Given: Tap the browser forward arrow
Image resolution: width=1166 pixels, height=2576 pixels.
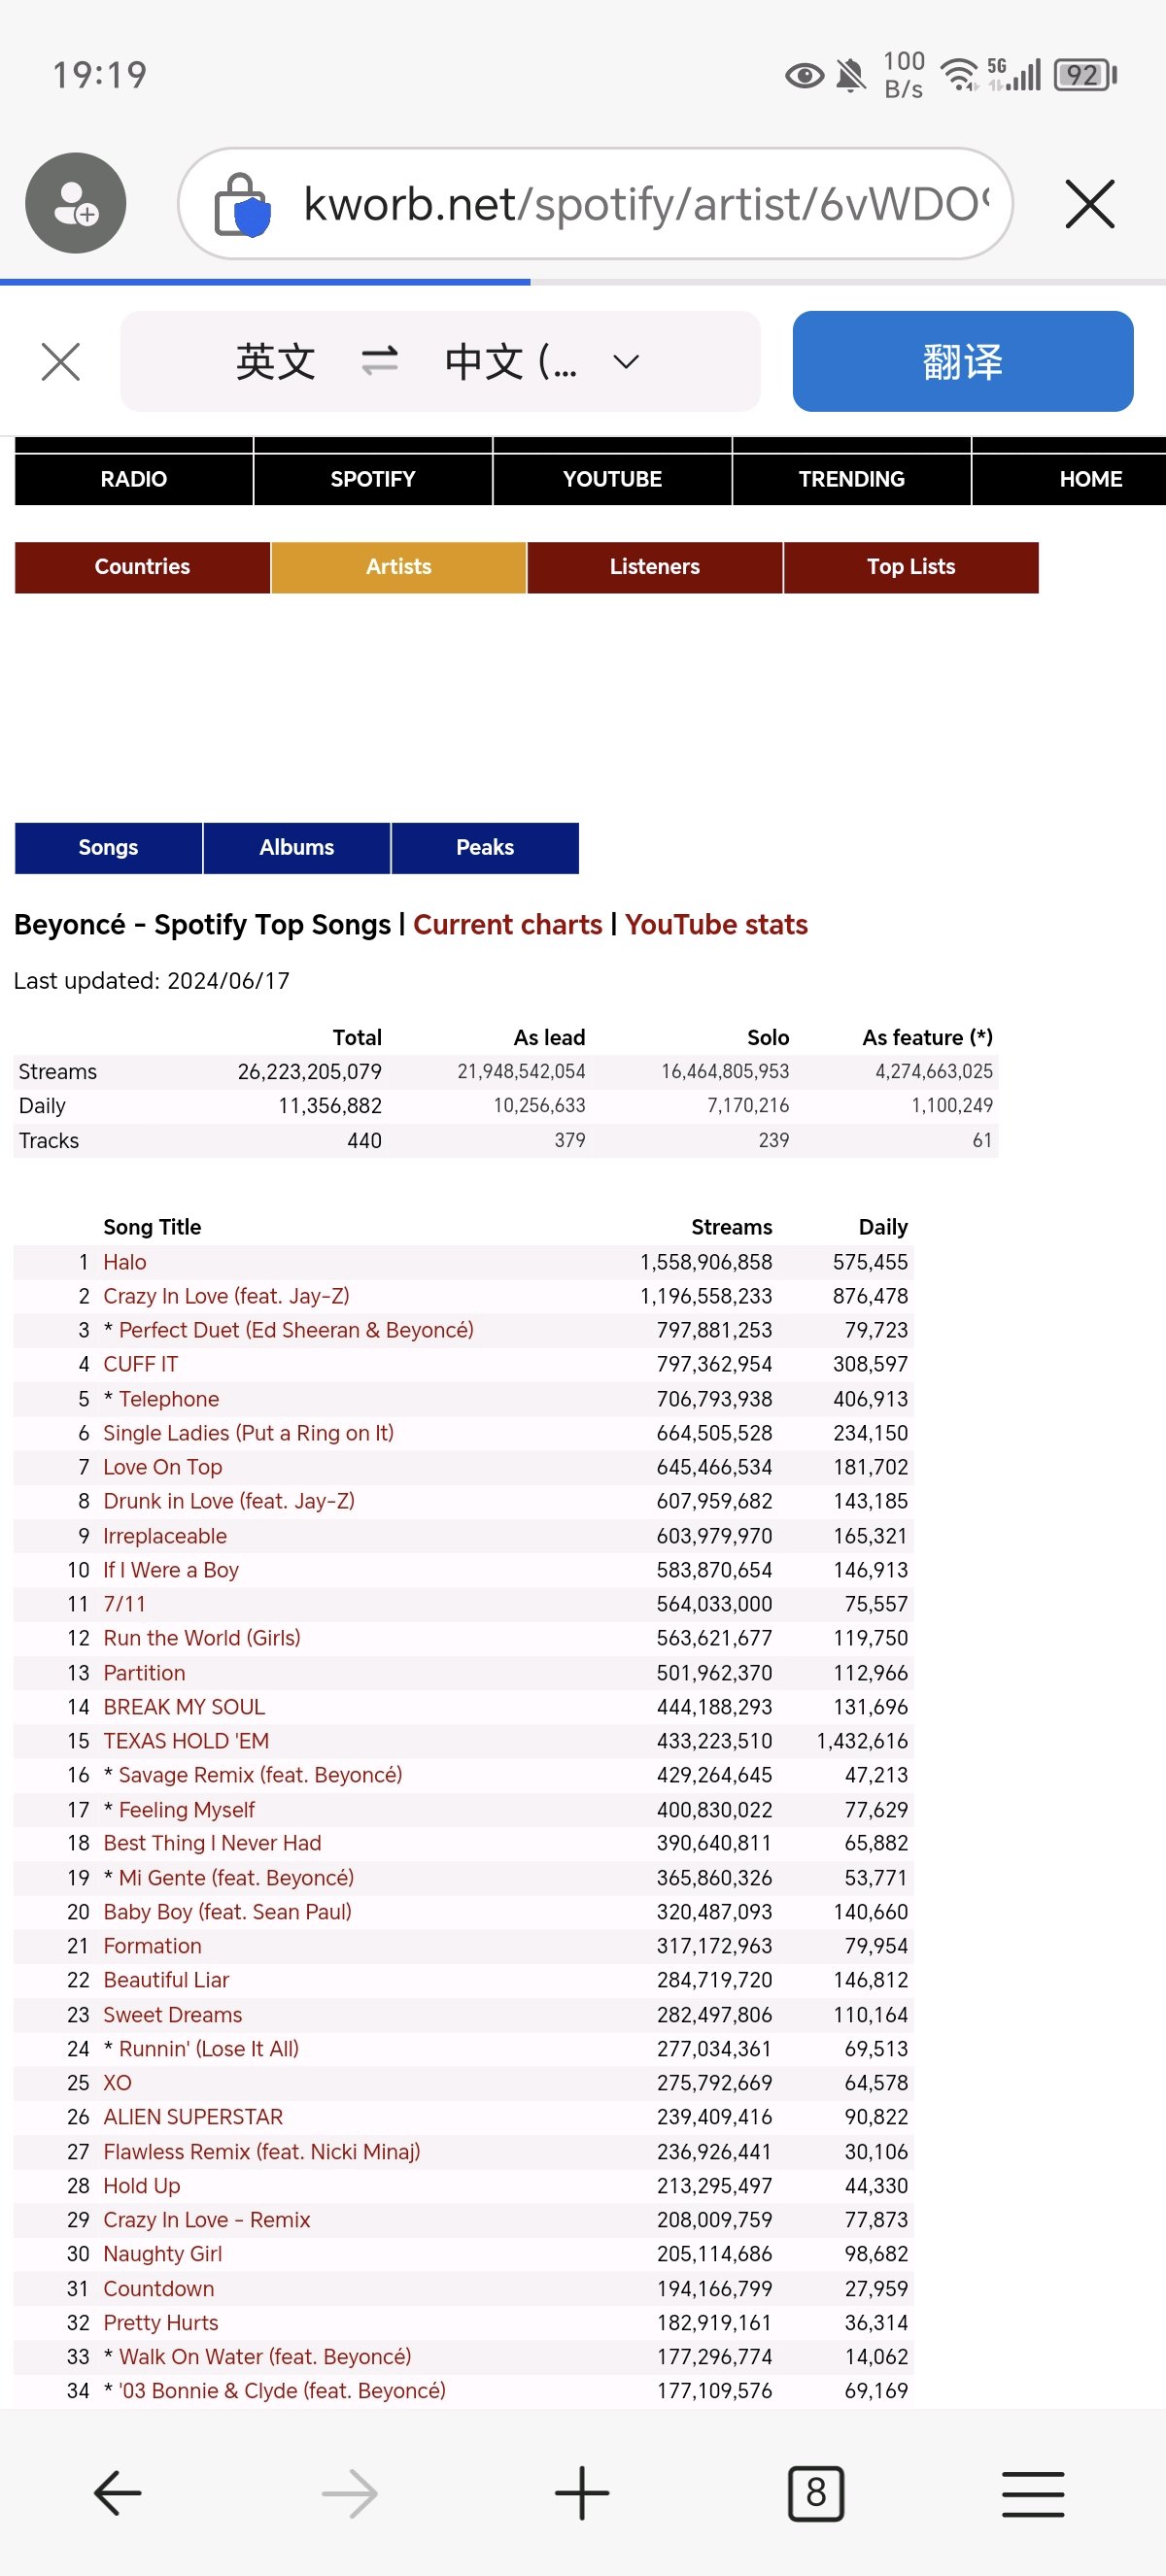Looking at the screenshot, I should point(349,2493).
